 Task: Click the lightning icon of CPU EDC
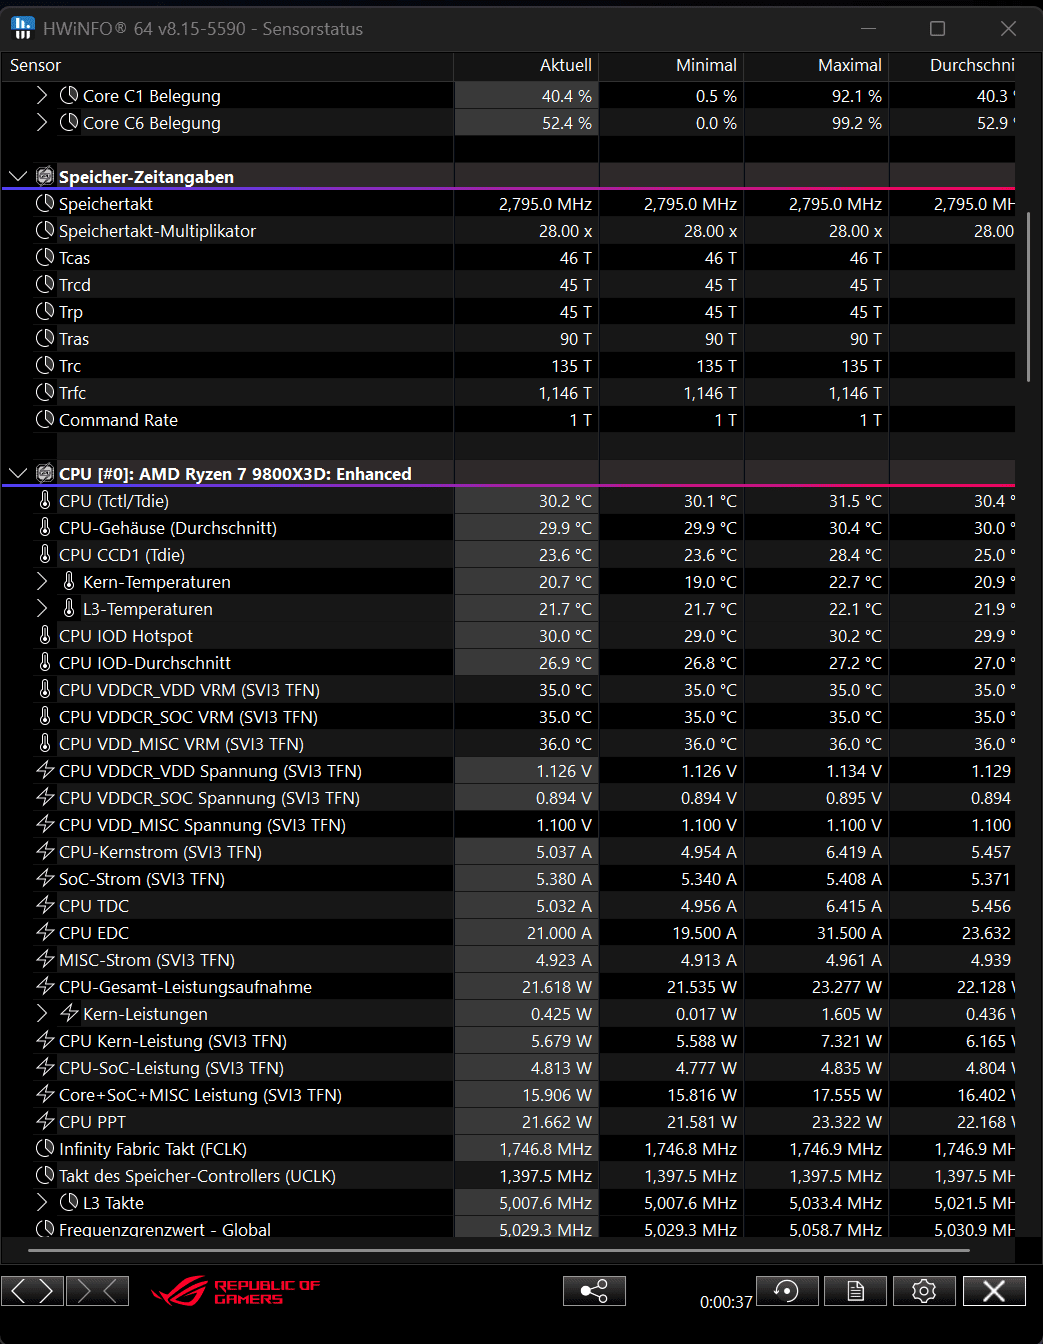45,932
